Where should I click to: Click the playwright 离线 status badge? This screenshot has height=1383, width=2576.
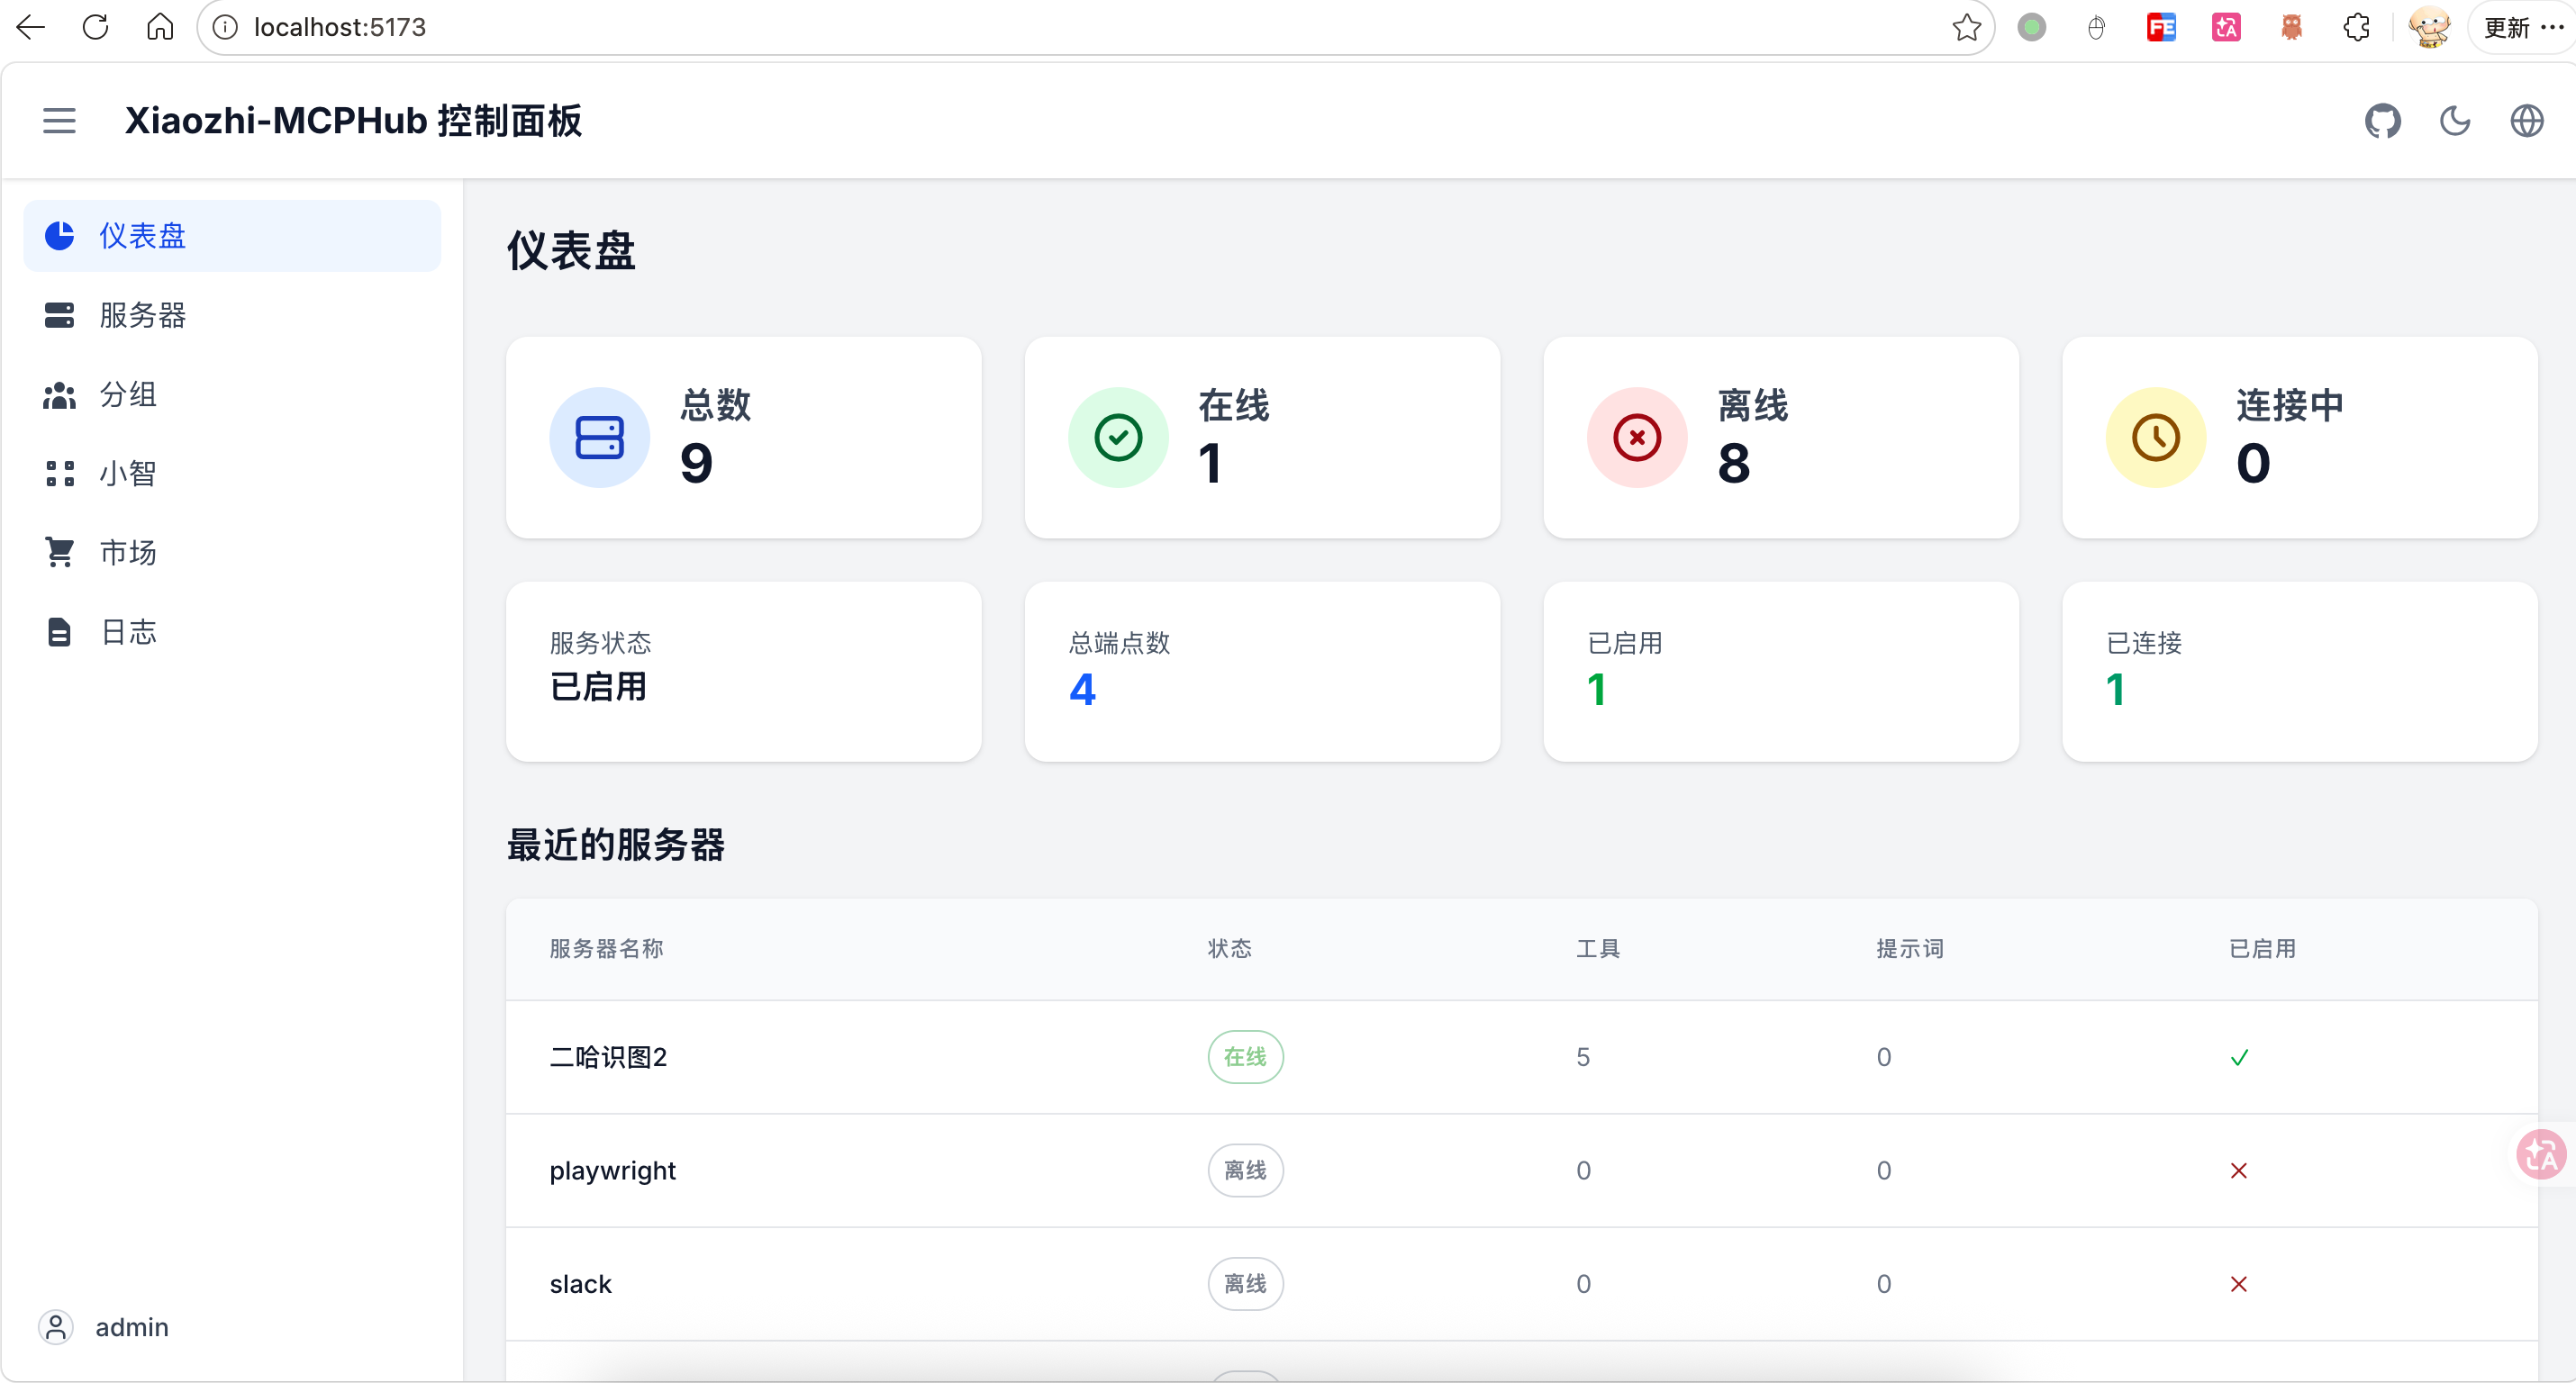(x=1245, y=1170)
